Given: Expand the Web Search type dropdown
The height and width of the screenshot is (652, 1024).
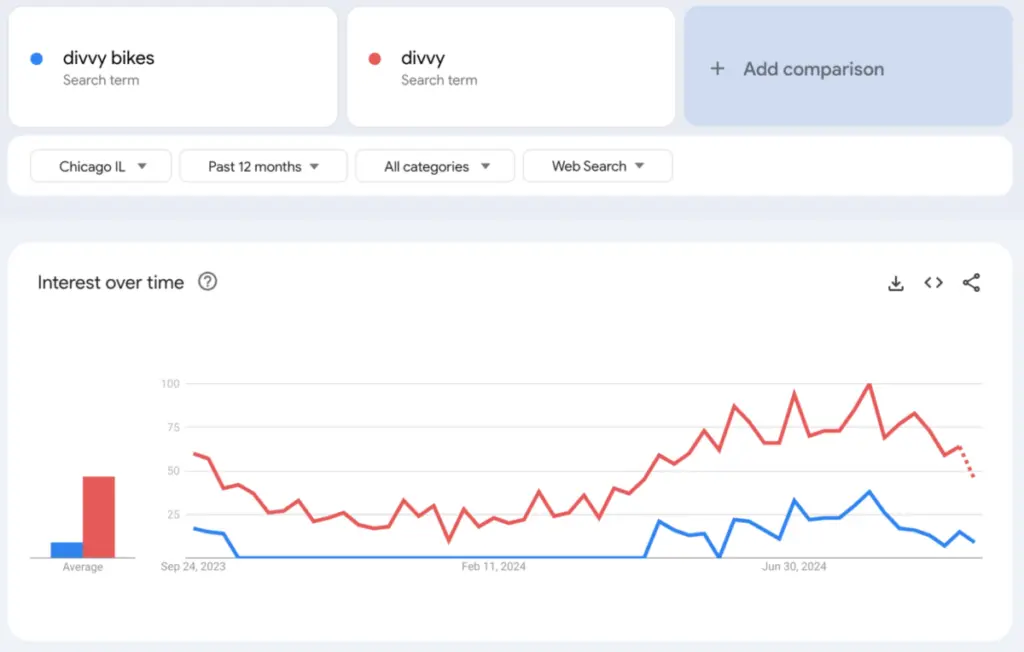Looking at the screenshot, I should pyautogui.click(x=597, y=166).
